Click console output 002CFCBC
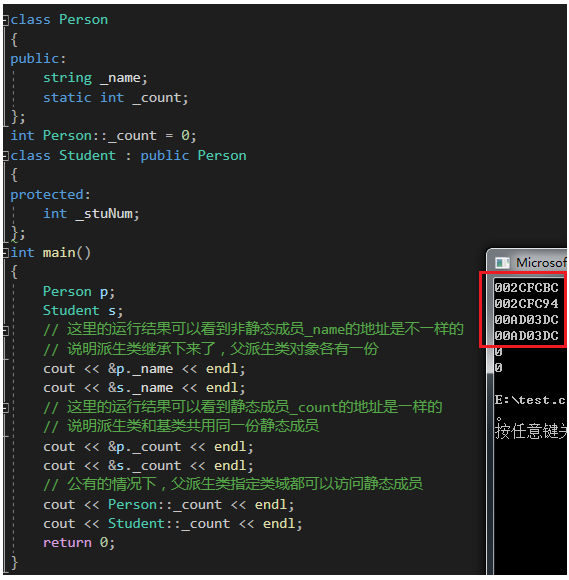 click(526, 288)
